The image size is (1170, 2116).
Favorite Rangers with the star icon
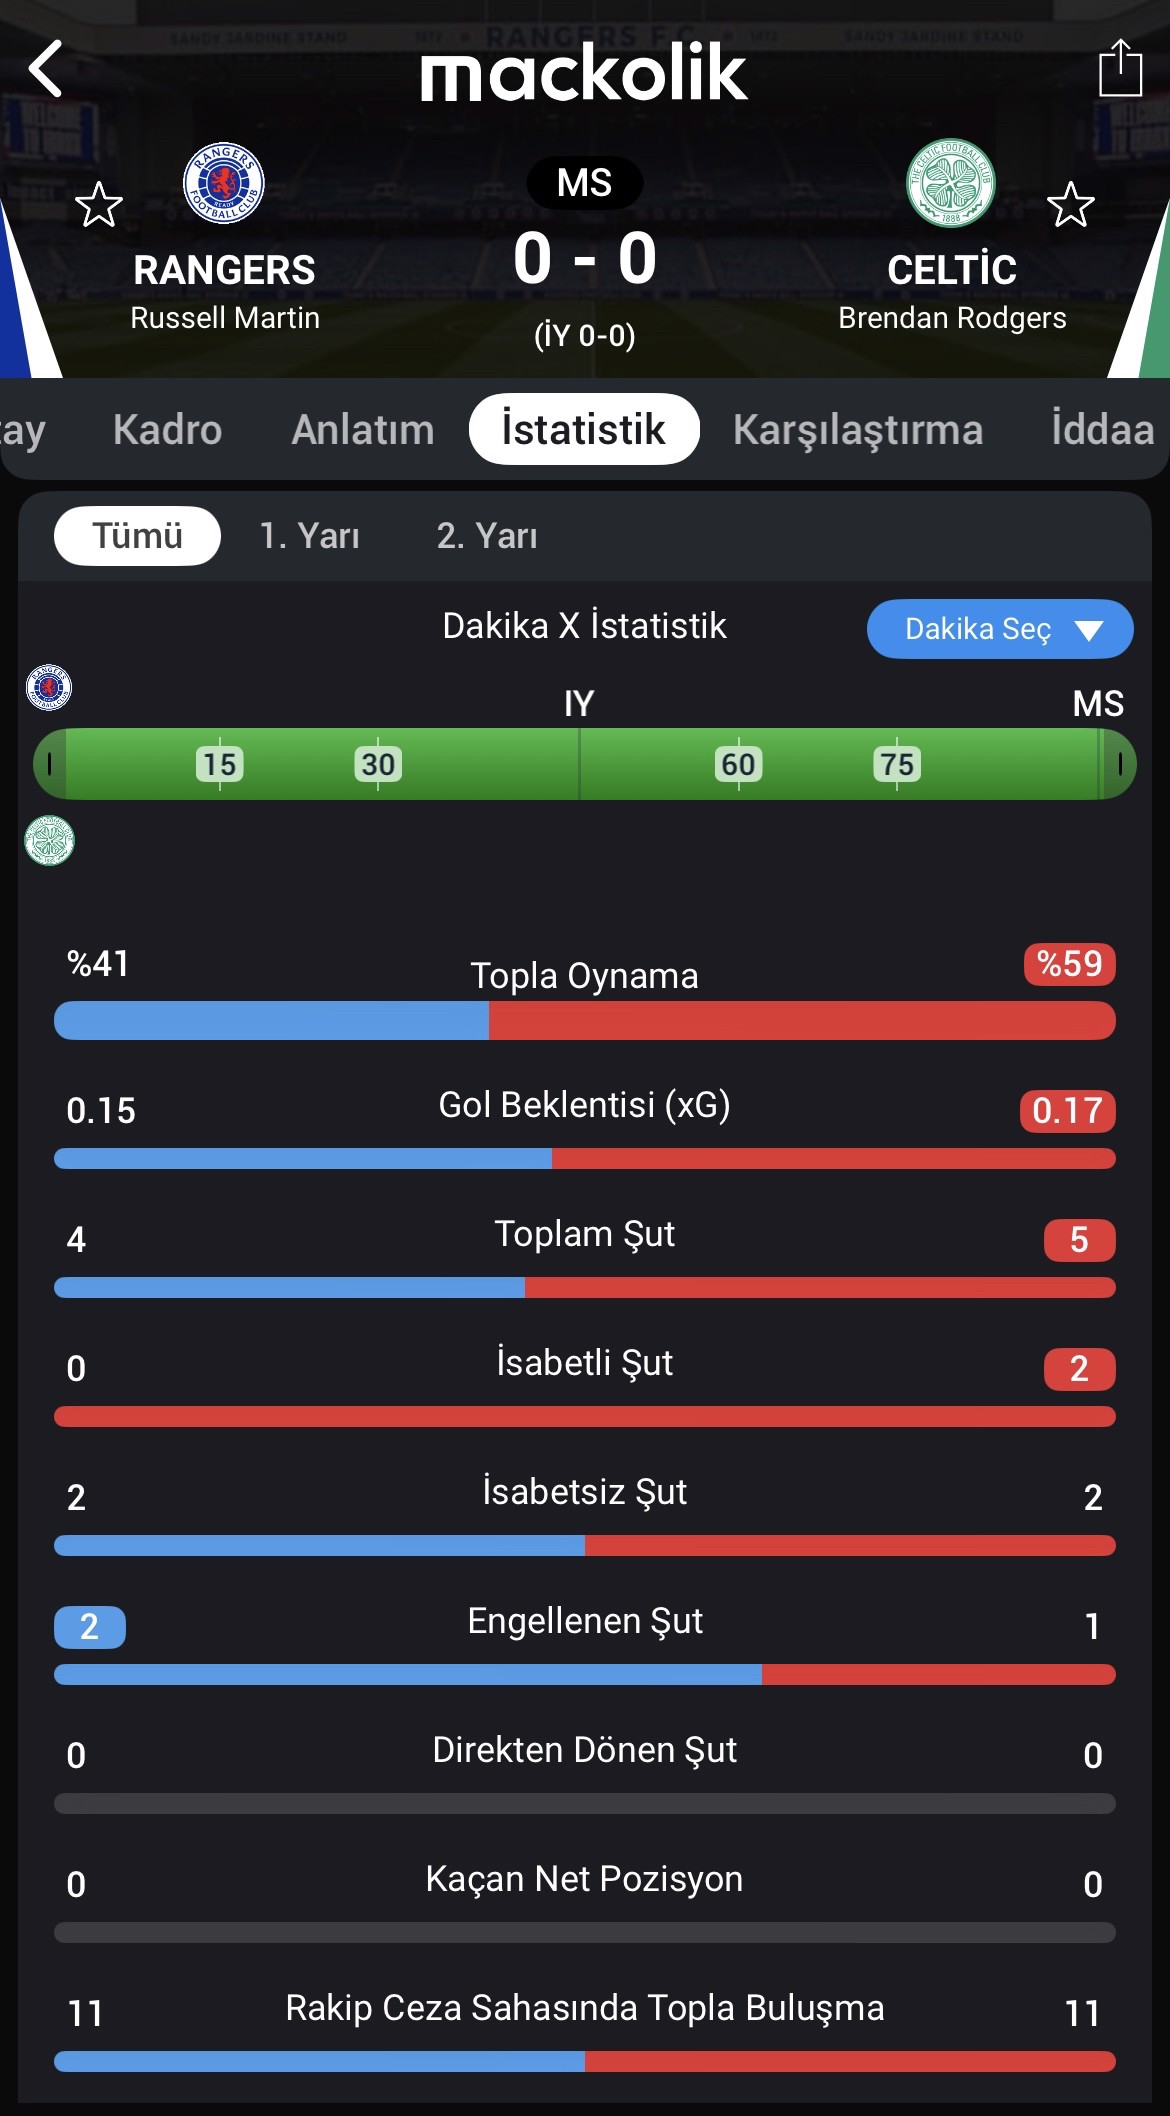pos(99,205)
